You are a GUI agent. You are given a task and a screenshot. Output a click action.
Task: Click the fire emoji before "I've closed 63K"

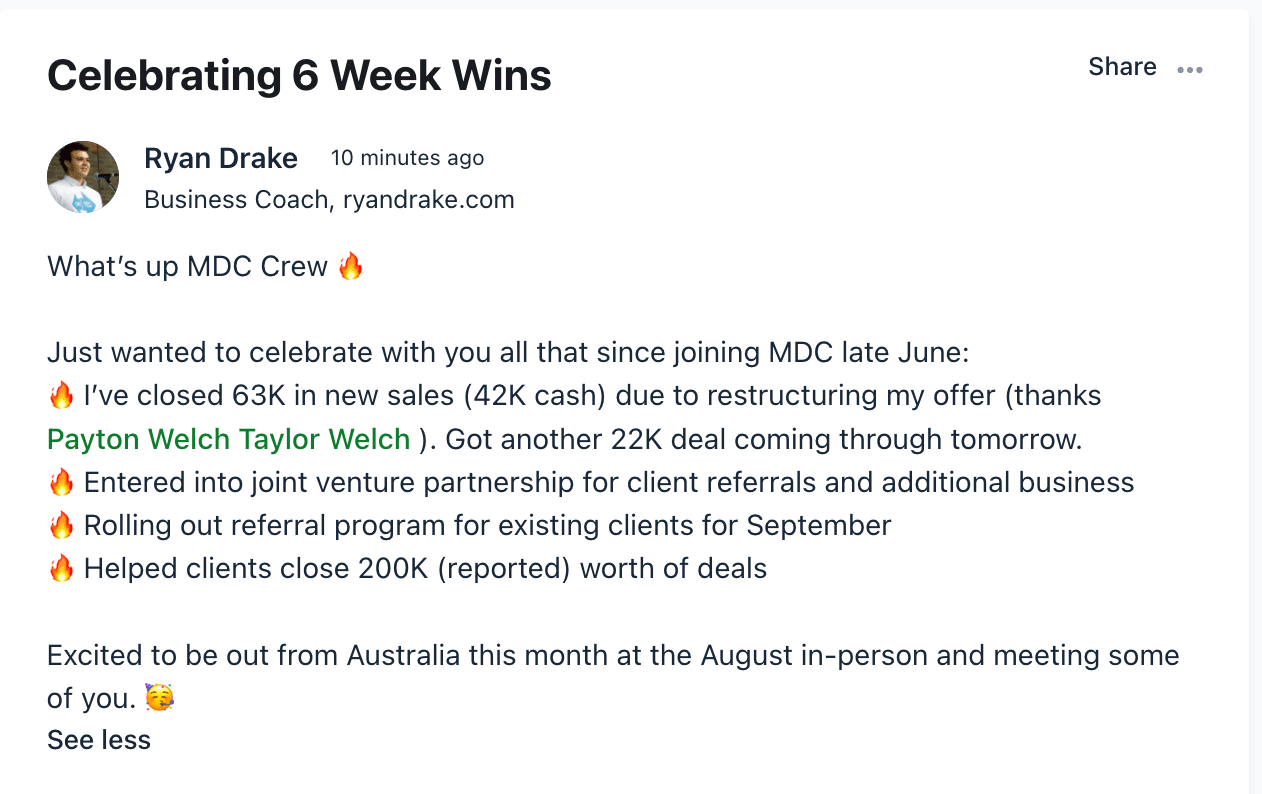(x=61, y=396)
